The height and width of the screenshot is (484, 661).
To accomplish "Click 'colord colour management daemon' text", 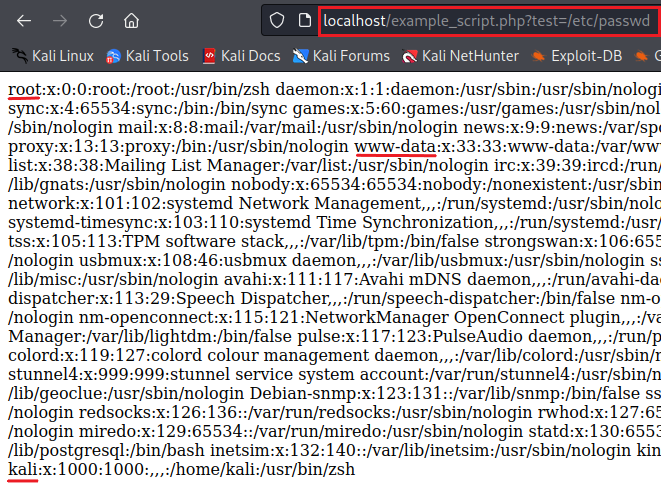I will (x=294, y=355).
